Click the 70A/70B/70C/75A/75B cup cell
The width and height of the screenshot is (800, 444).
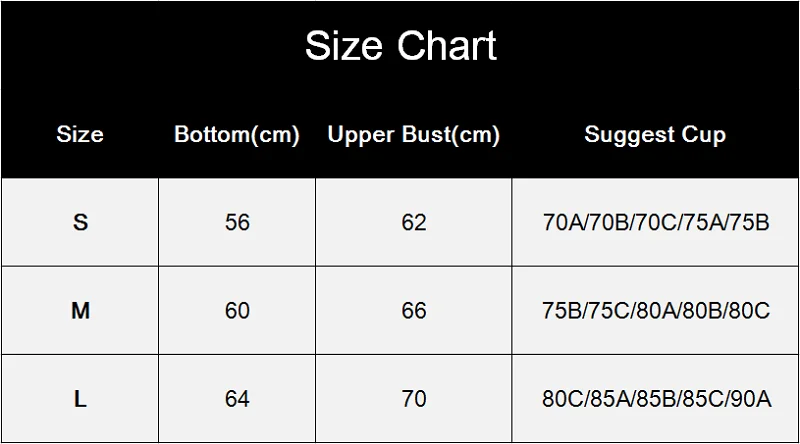coord(656,222)
